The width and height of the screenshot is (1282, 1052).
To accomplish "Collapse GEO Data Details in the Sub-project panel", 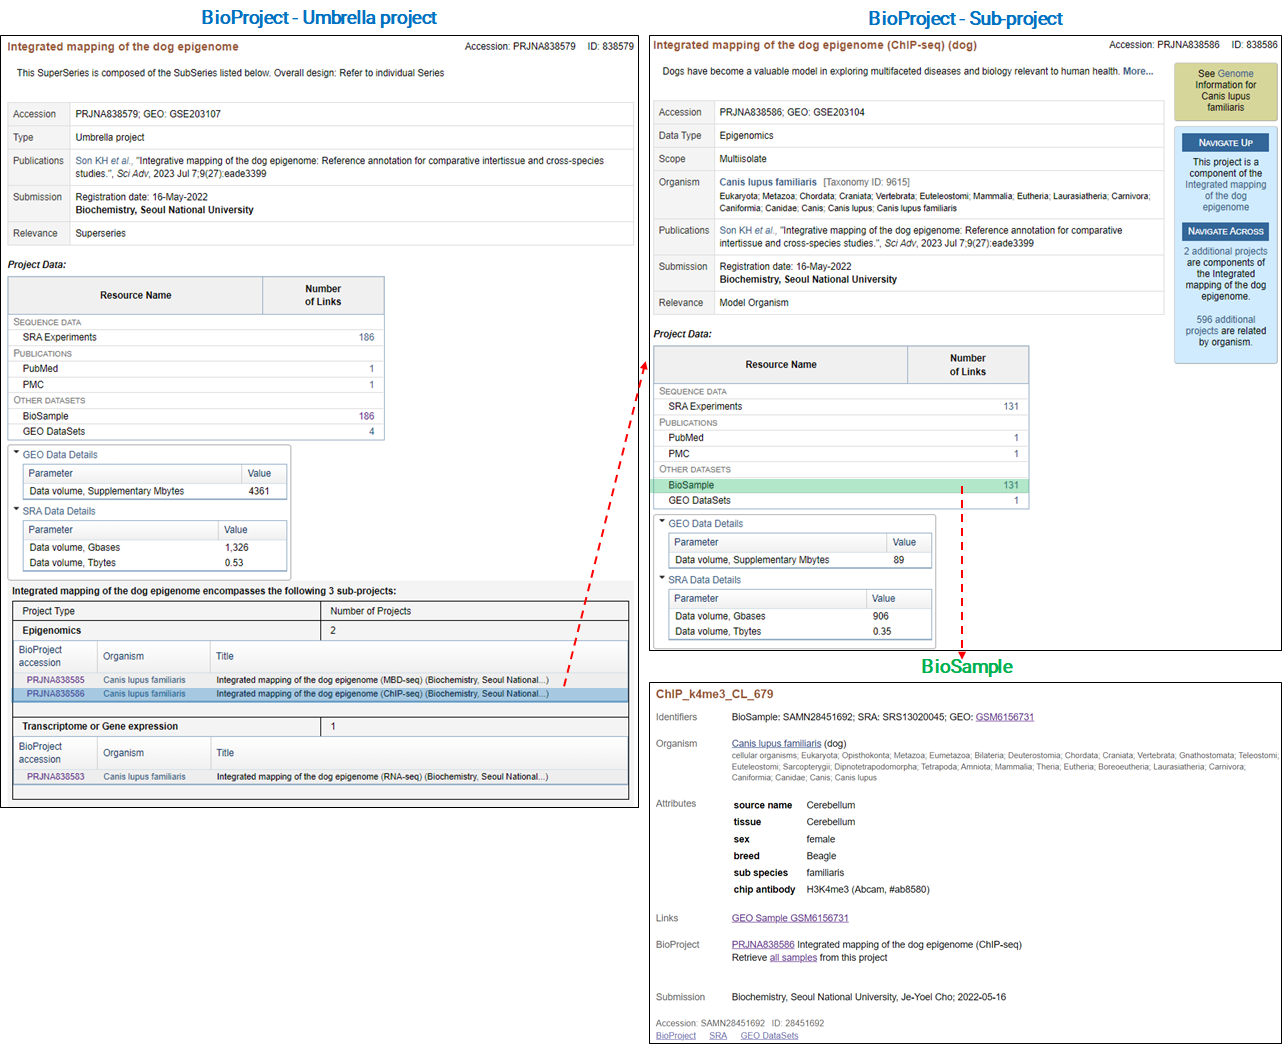I will point(663,522).
